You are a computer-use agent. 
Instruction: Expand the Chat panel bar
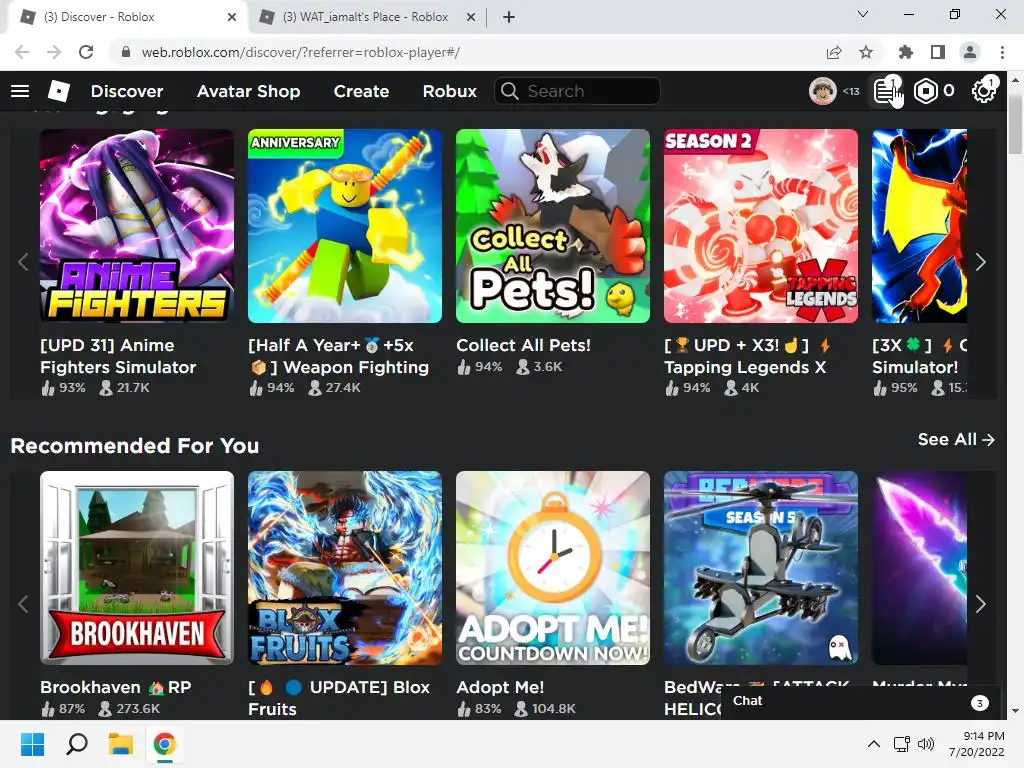click(x=859, y=702)
